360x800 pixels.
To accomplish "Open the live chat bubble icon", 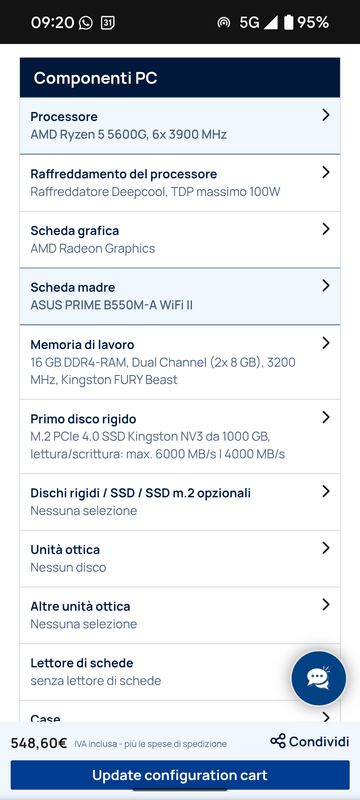I will (x=318, y=678).
